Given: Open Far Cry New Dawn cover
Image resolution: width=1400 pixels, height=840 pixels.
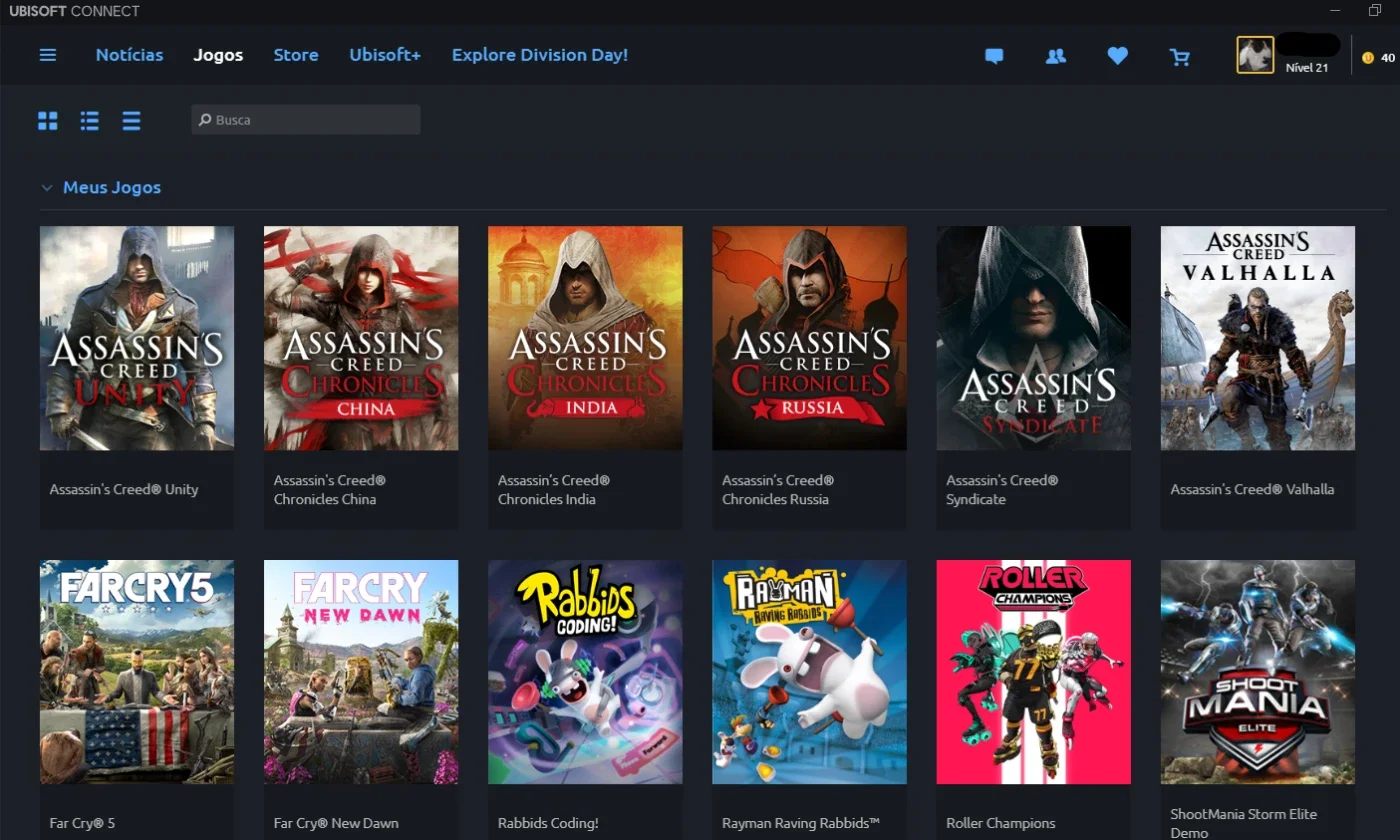Looking at the screenshot, I should [361, 672].
